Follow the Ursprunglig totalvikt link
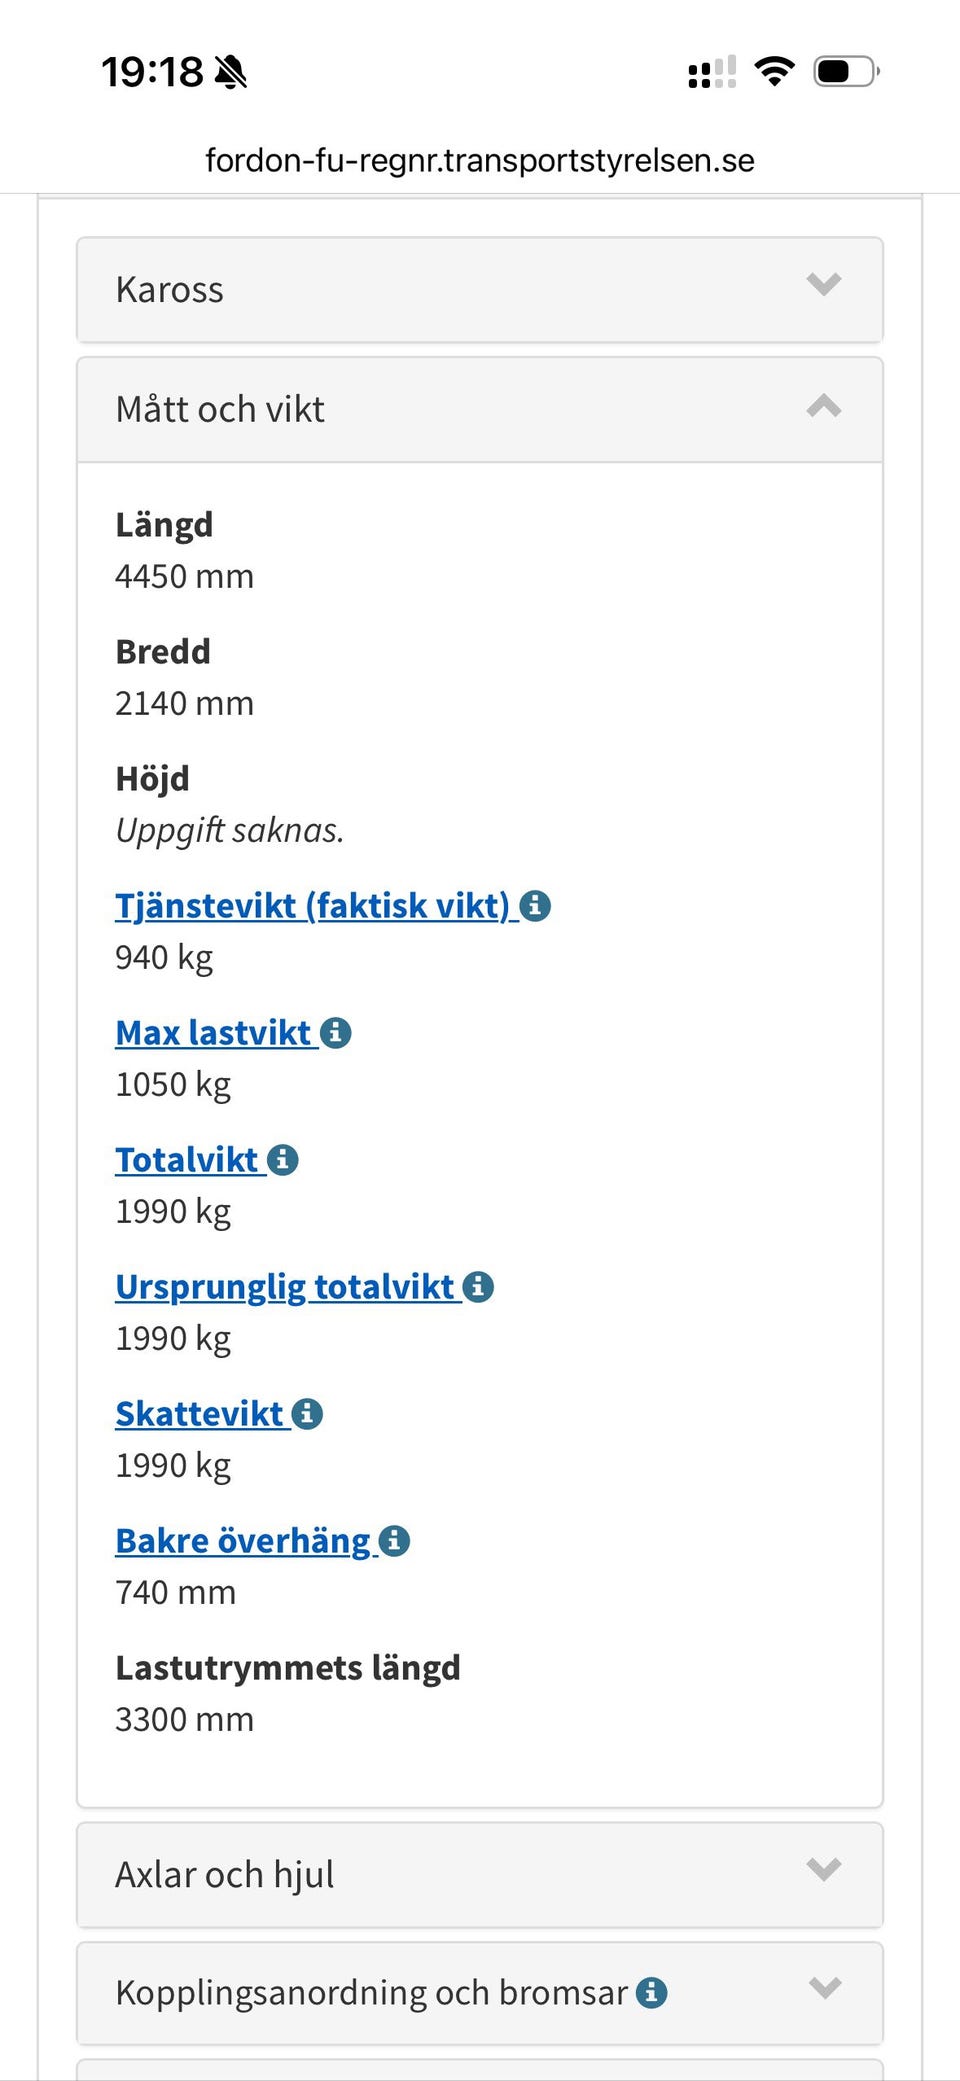This screenshot has width=960, height=2081. tap(285, 1287)
